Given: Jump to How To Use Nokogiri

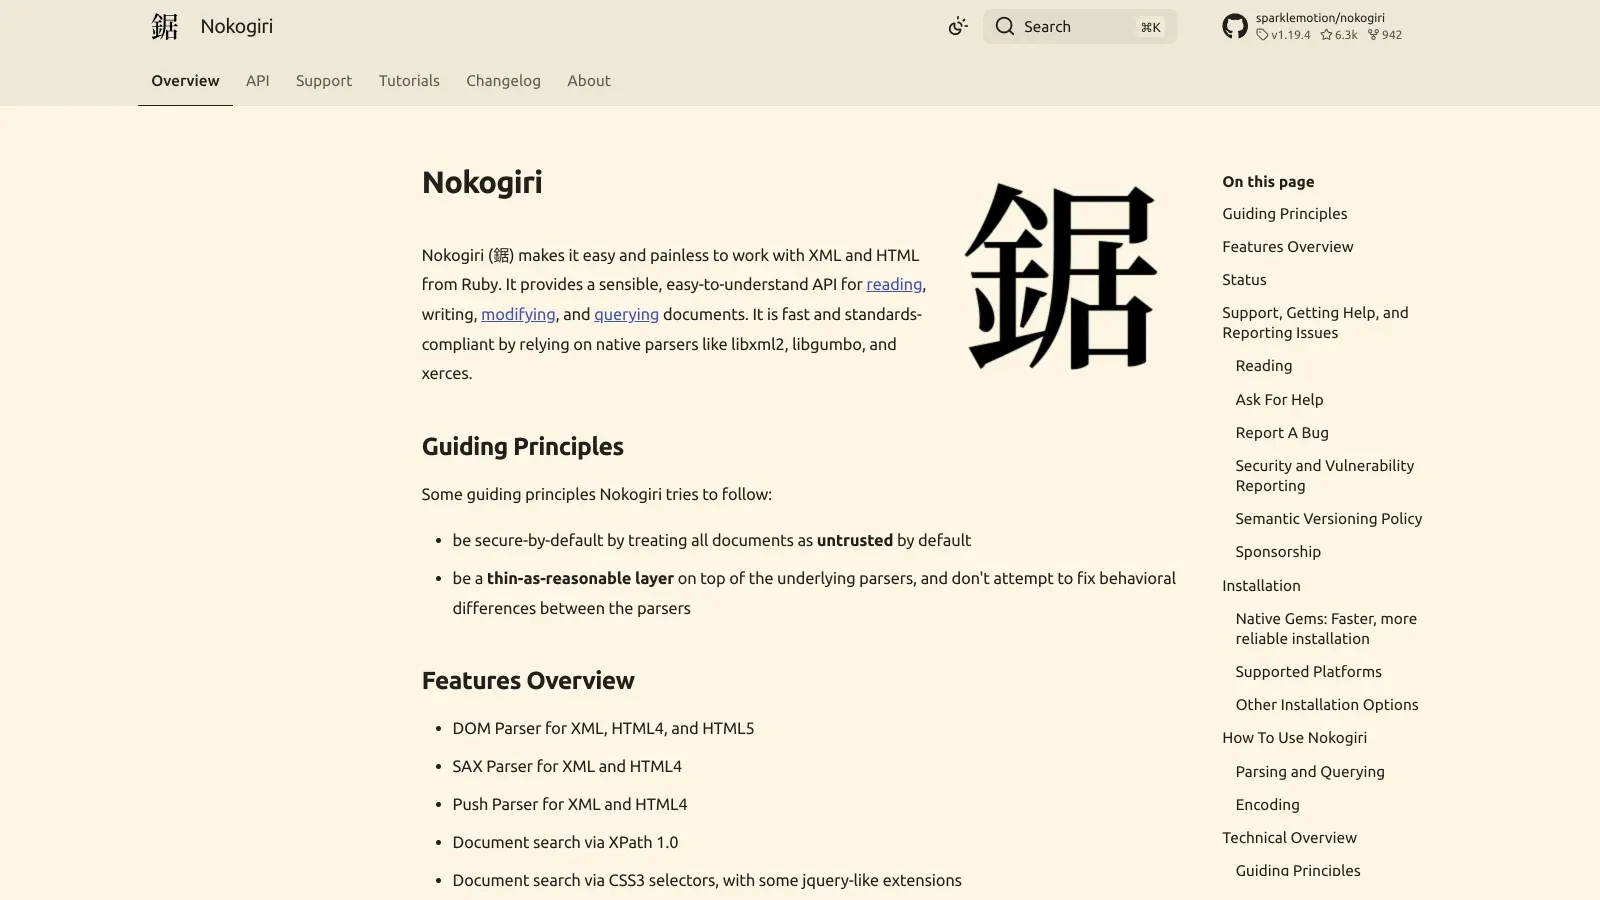Looking at the screenshot, I should pyautogui.click(x=1294, y=738).
